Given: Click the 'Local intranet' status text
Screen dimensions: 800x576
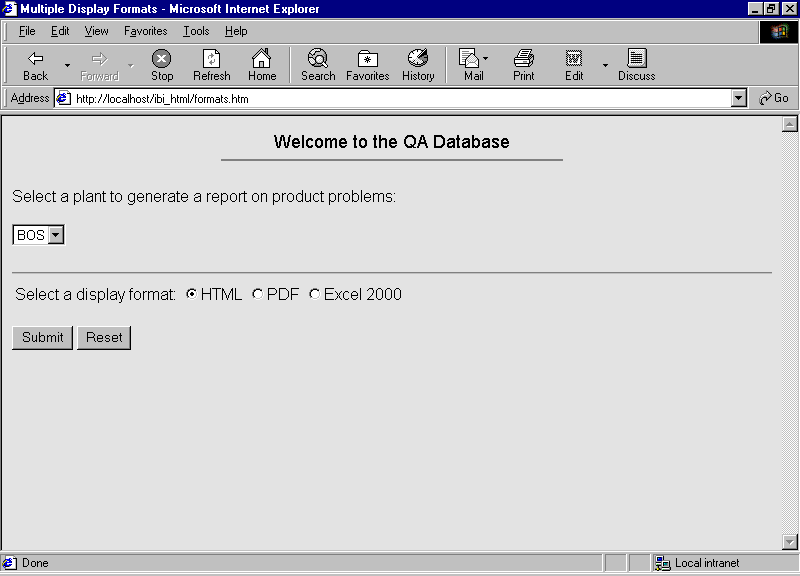Looking at the screenshot, I should tap(707, 563).
